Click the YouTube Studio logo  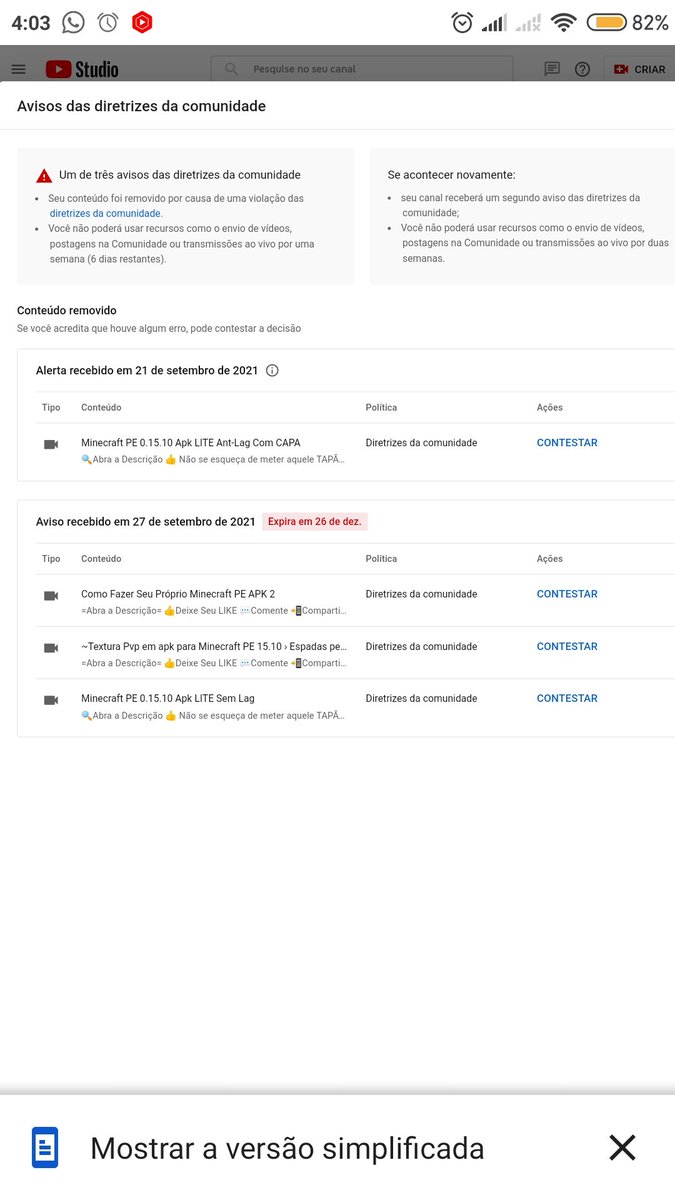tap(82, 69)
